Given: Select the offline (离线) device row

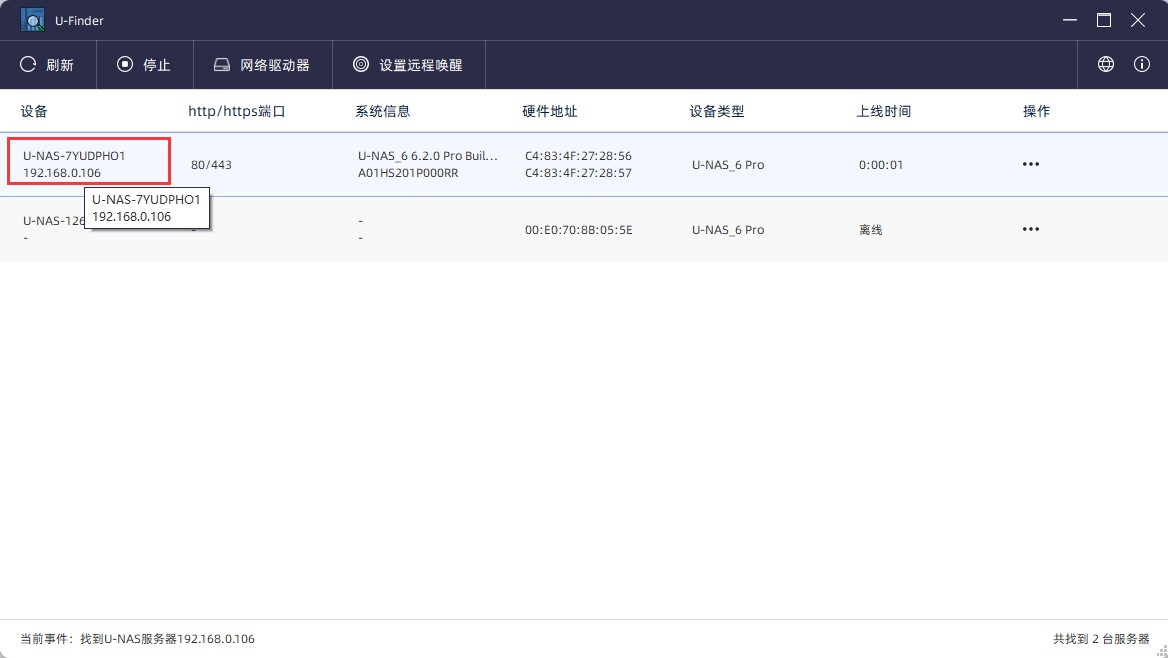Looking at the screenshot, I should [870, 230].
